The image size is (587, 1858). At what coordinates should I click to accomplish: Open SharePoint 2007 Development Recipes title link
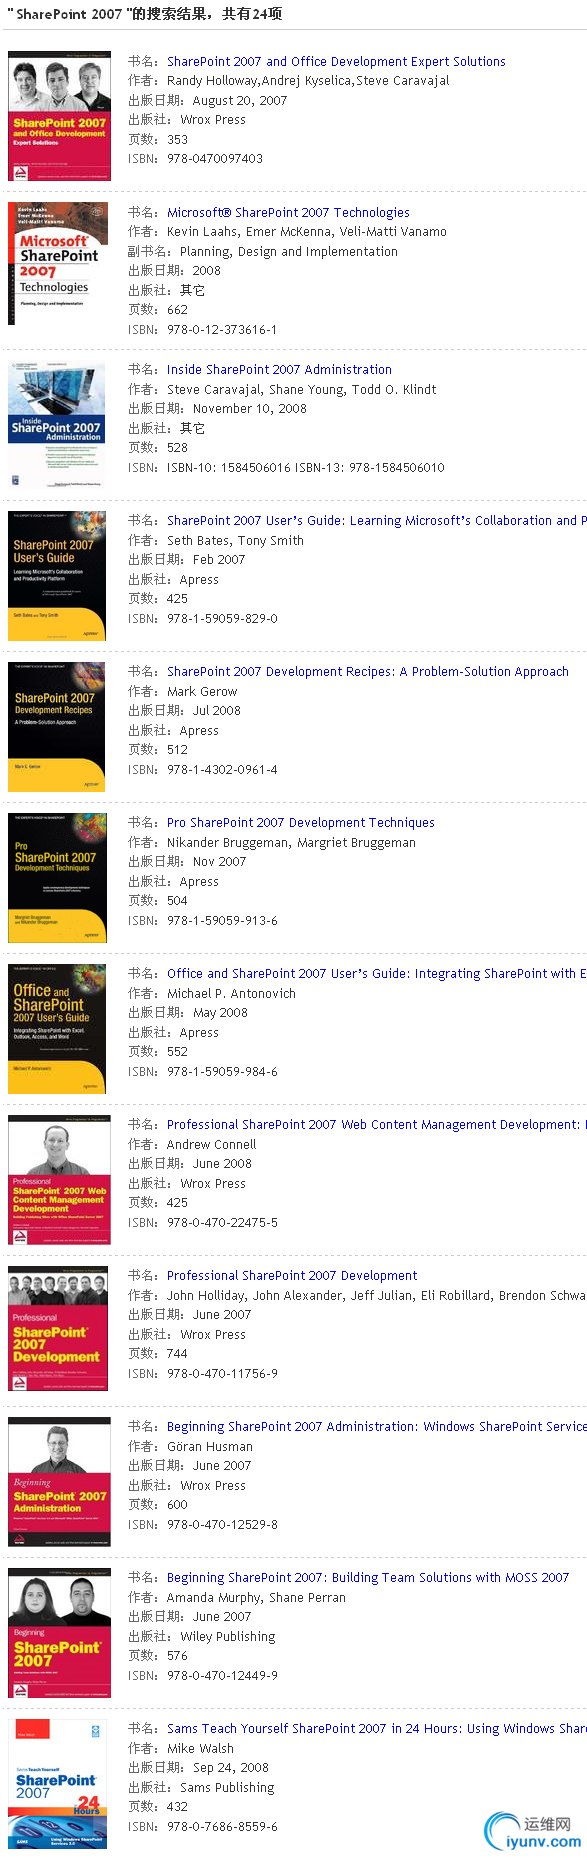(368, 671)
